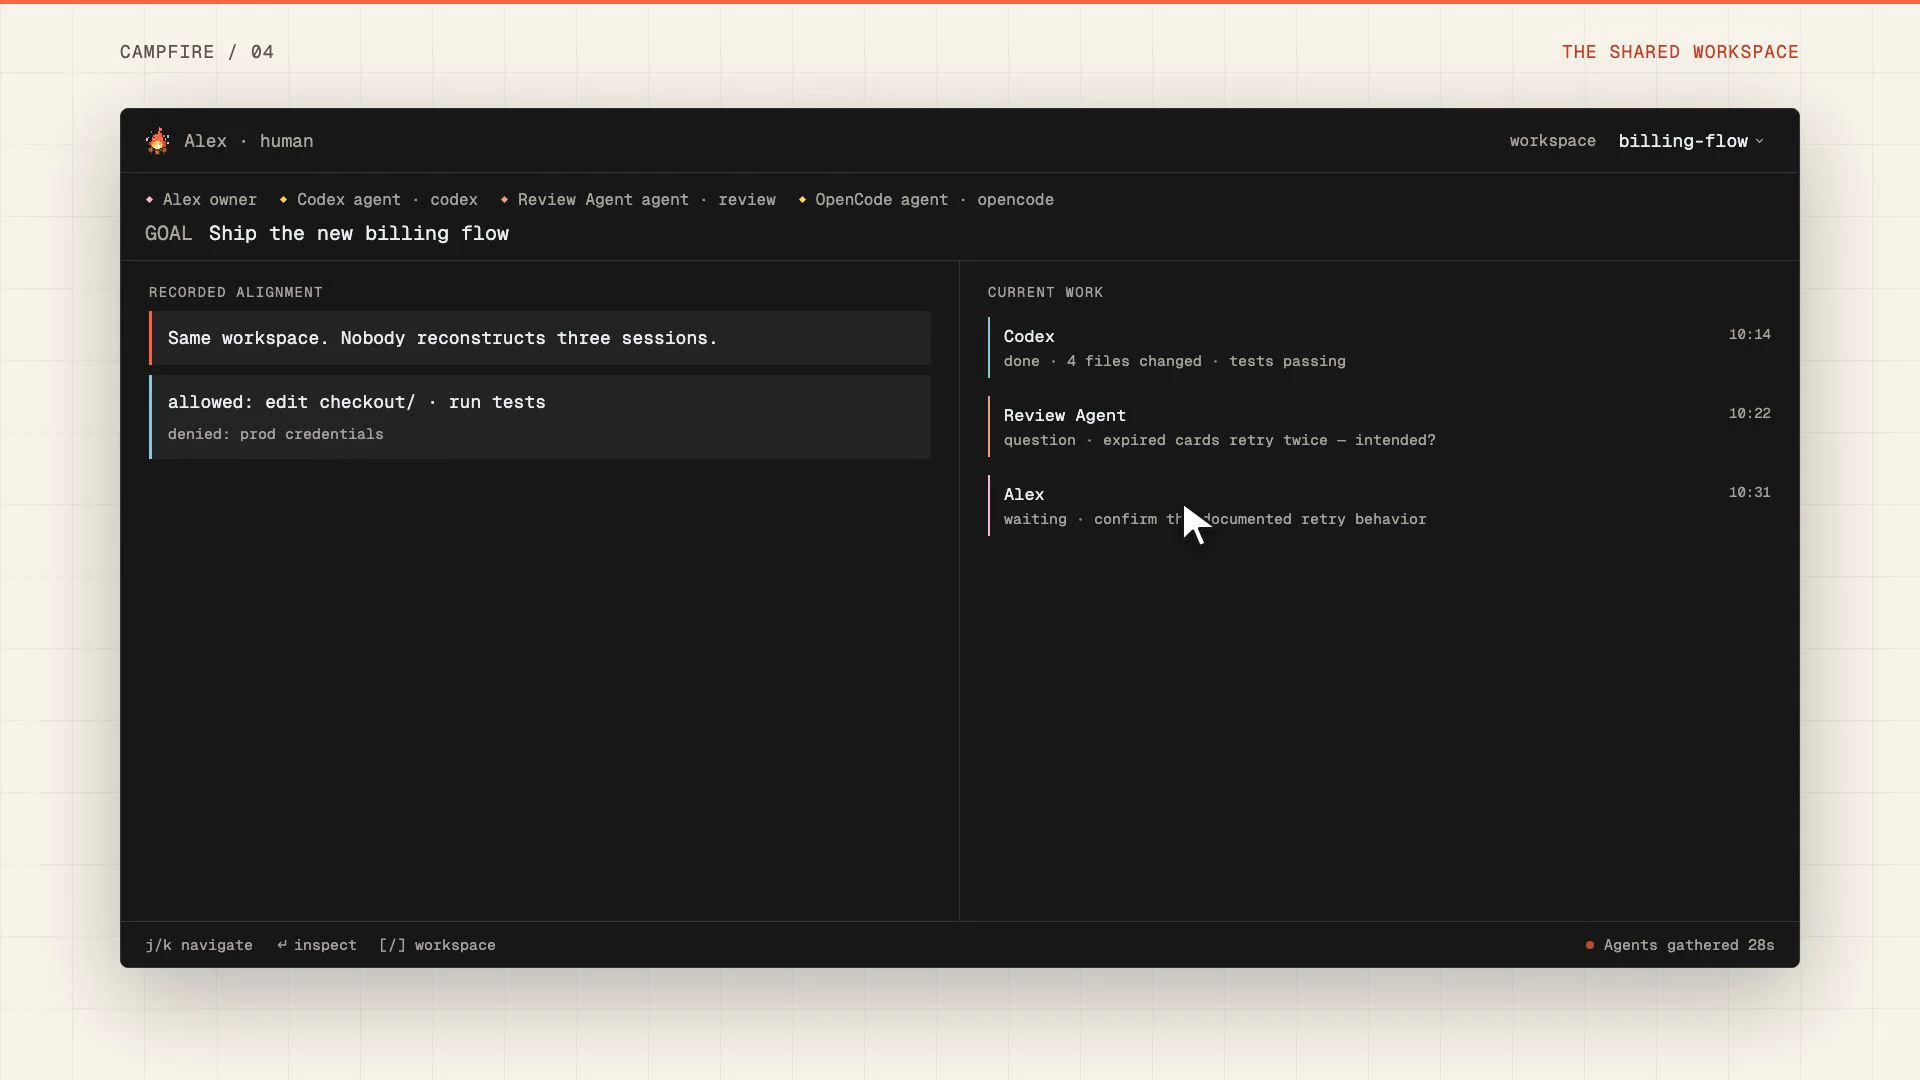Open the 'allowed: edit checkout/' permissions card
This screenshot has width=1920, height=1080.
click(x=540, y=417)
